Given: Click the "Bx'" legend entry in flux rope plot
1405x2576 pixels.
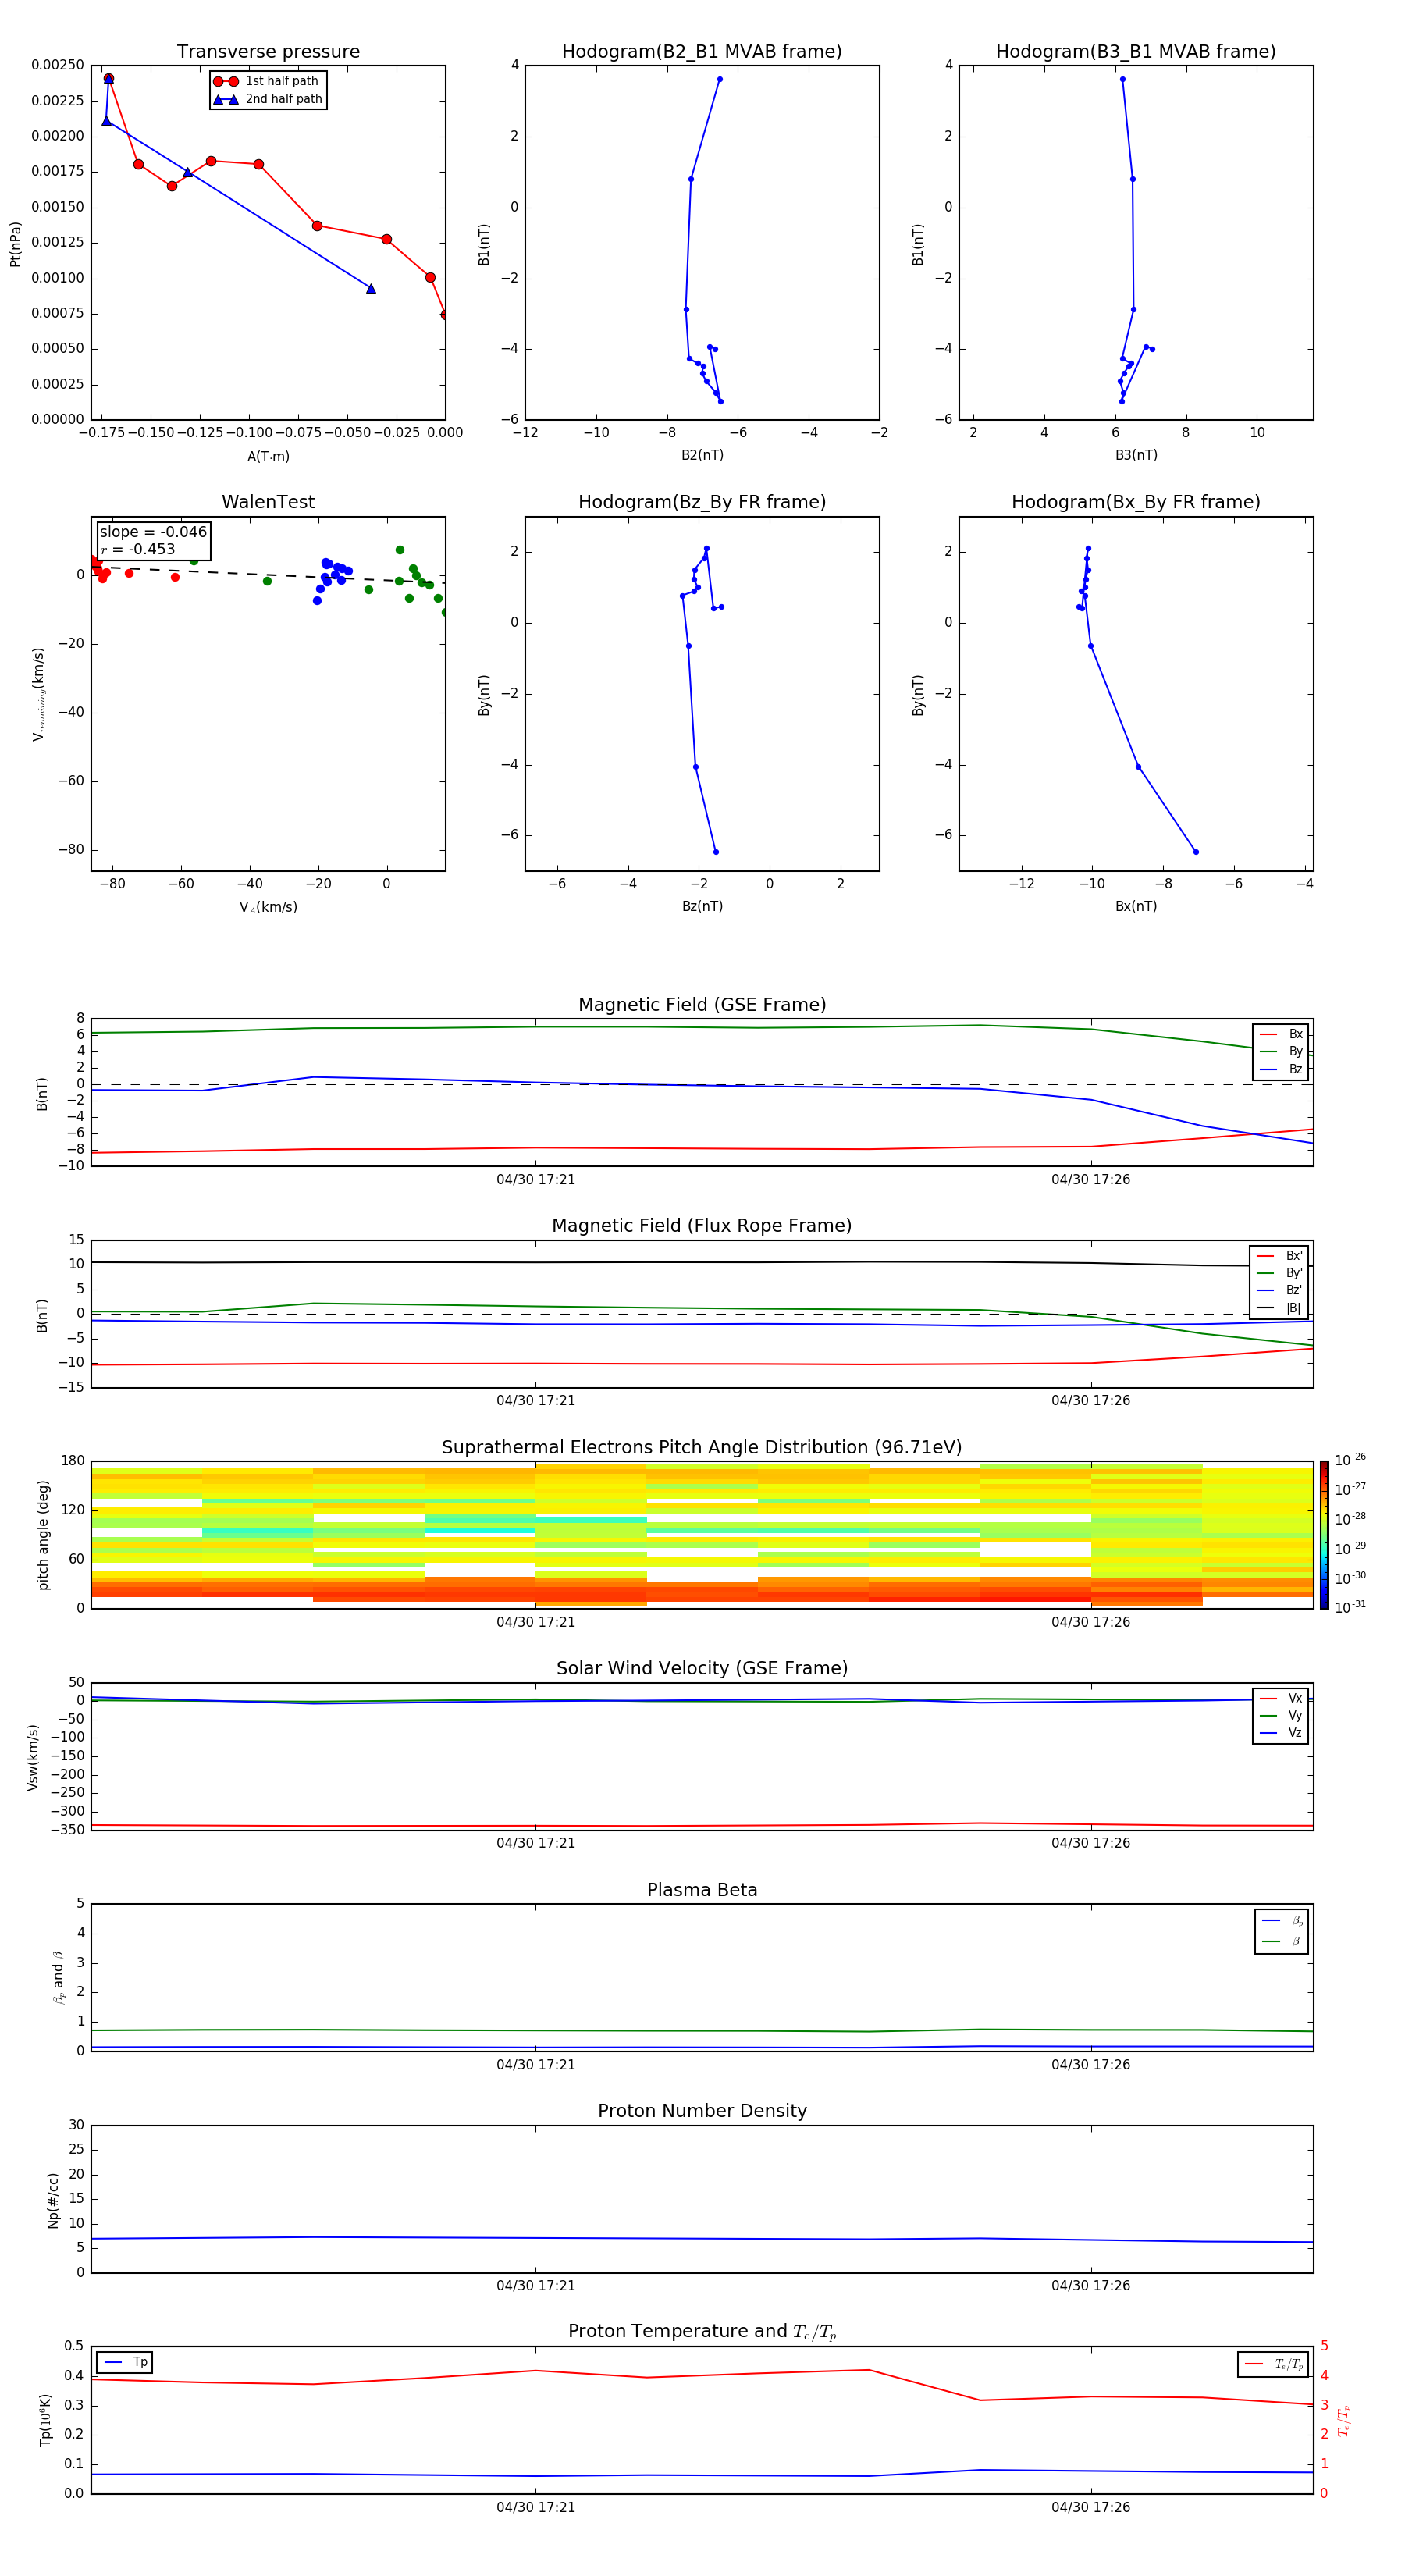Looking at the screenshot, I should [x=1280, y=1256].
